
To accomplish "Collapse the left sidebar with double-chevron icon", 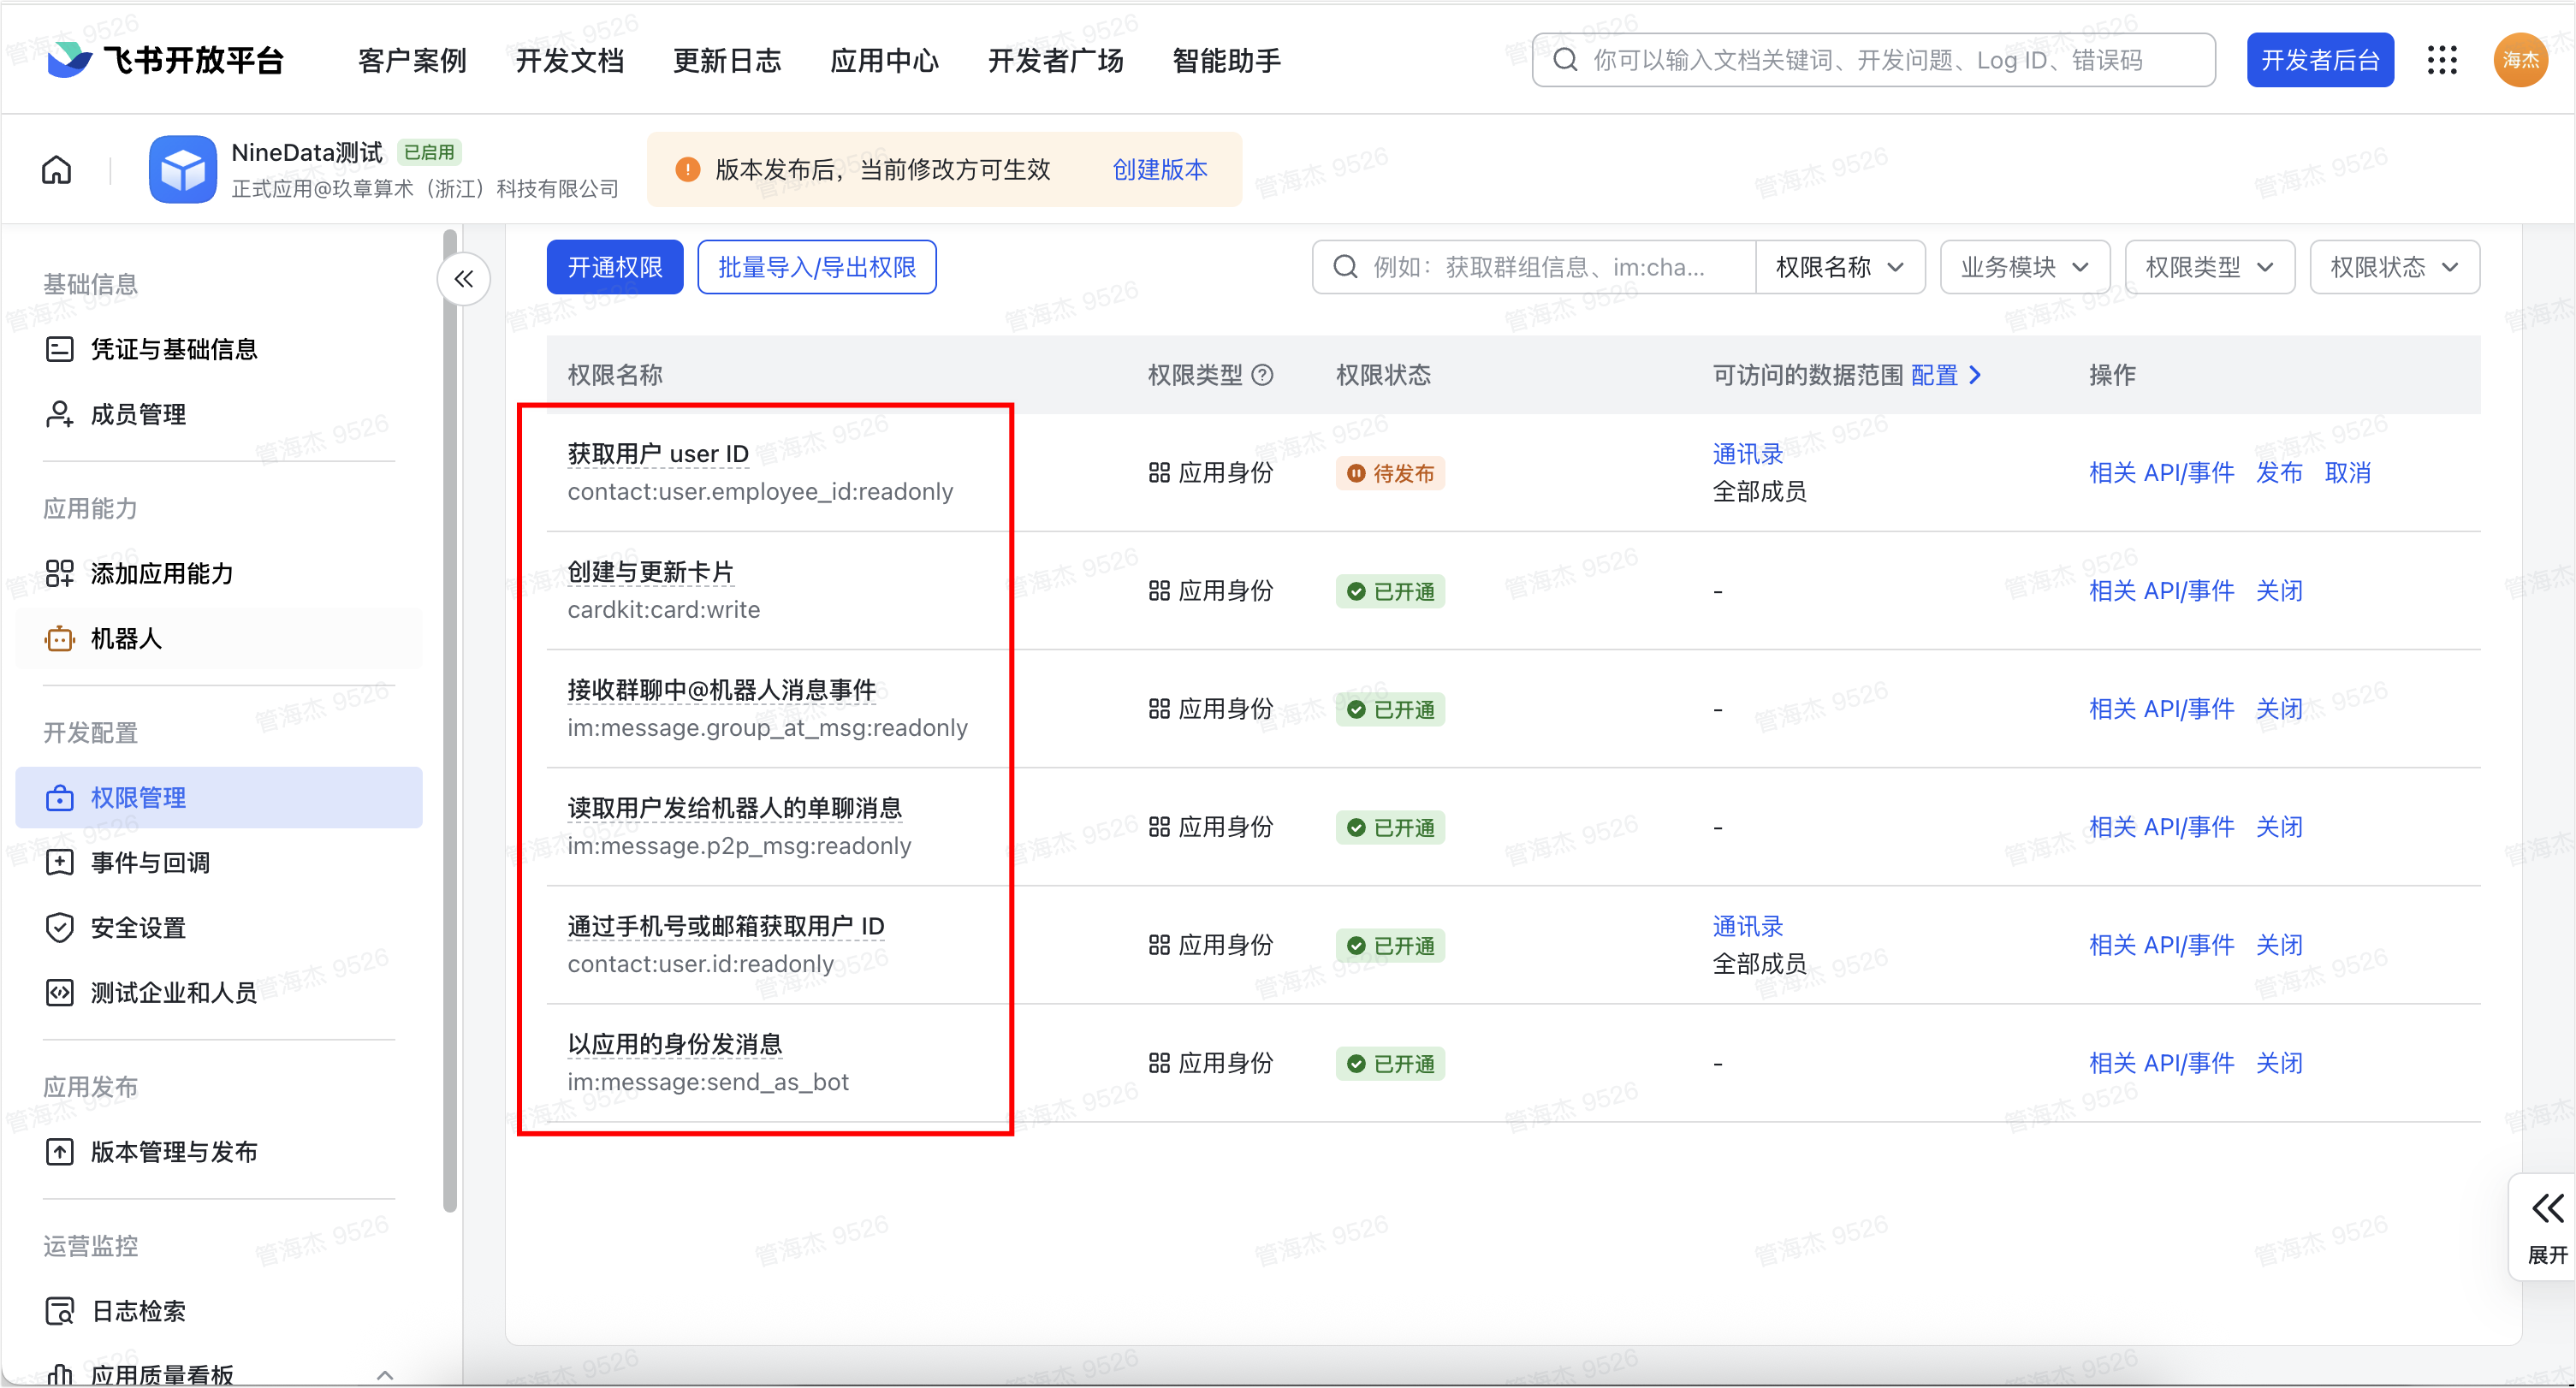I will (463, 279).
